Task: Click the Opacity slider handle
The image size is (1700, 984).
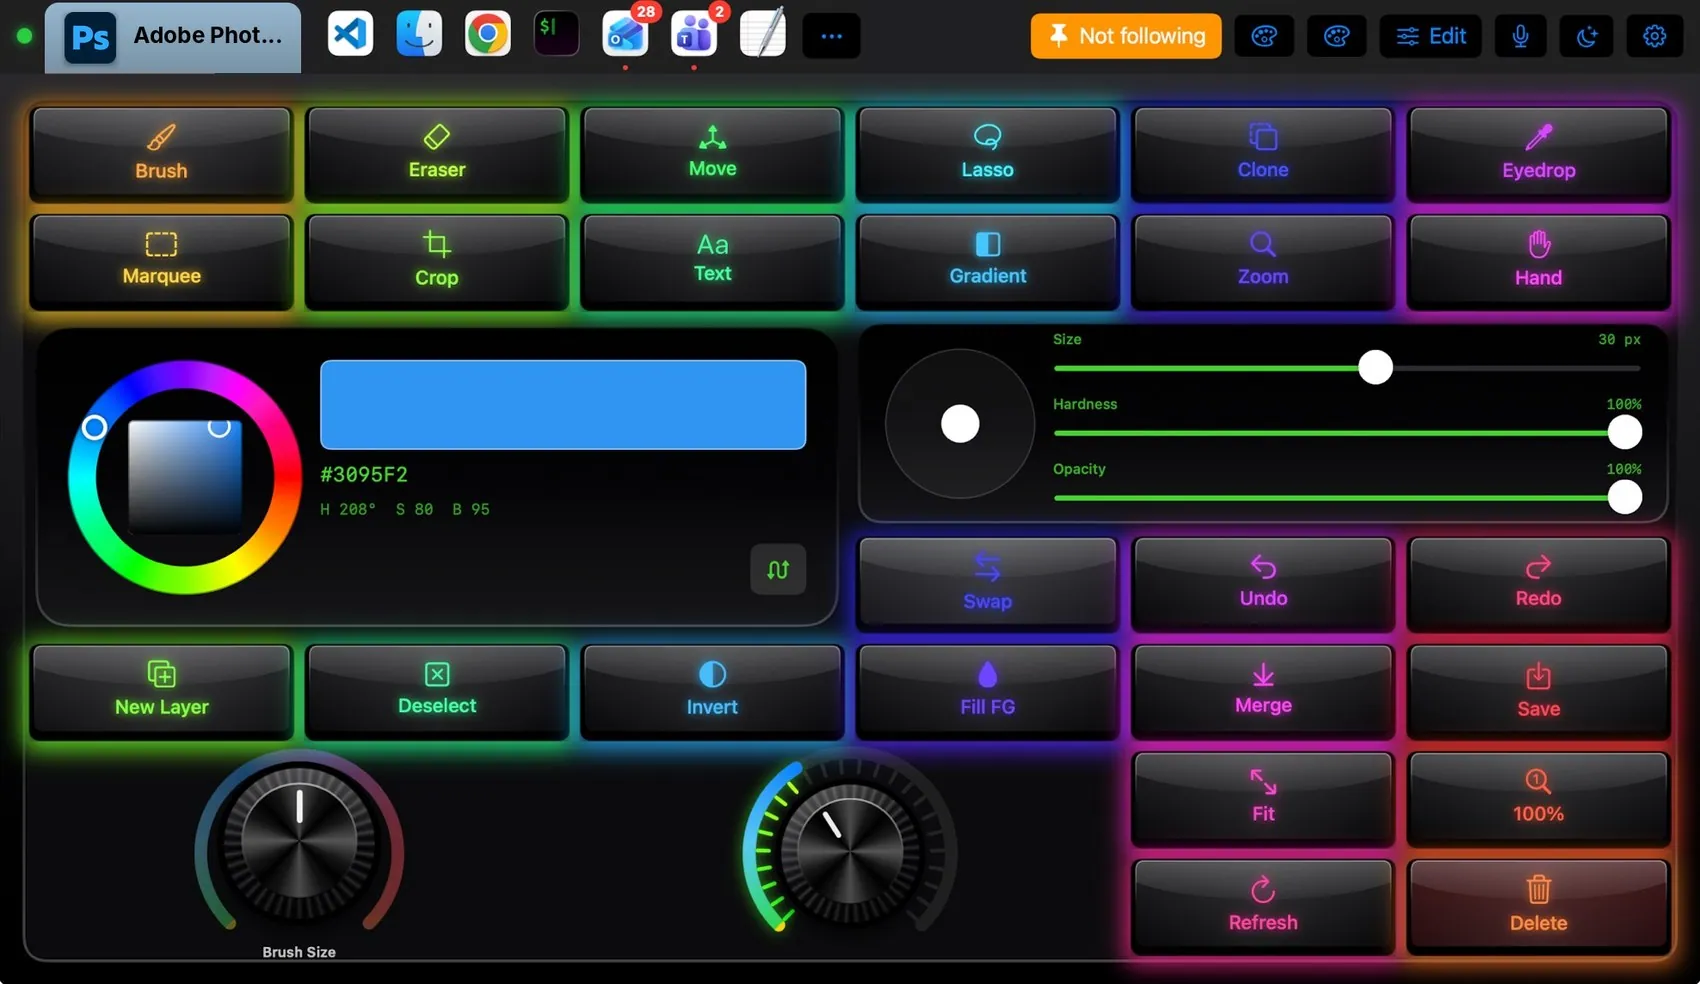Action: pyautogui.click(x=1624, y=497)
